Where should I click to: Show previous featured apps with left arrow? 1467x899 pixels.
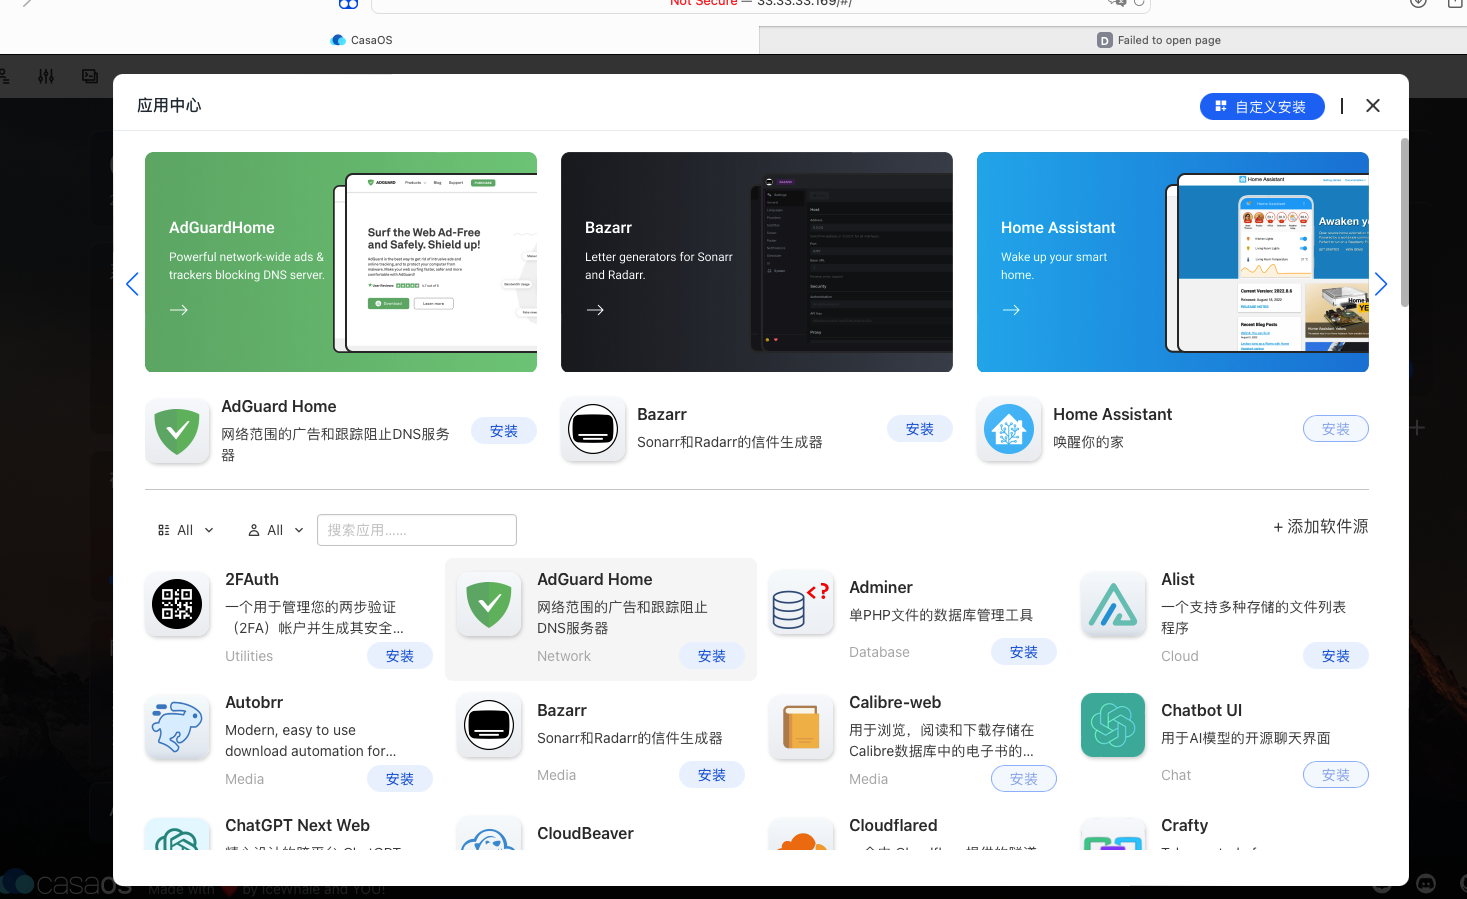pos(132,284)
